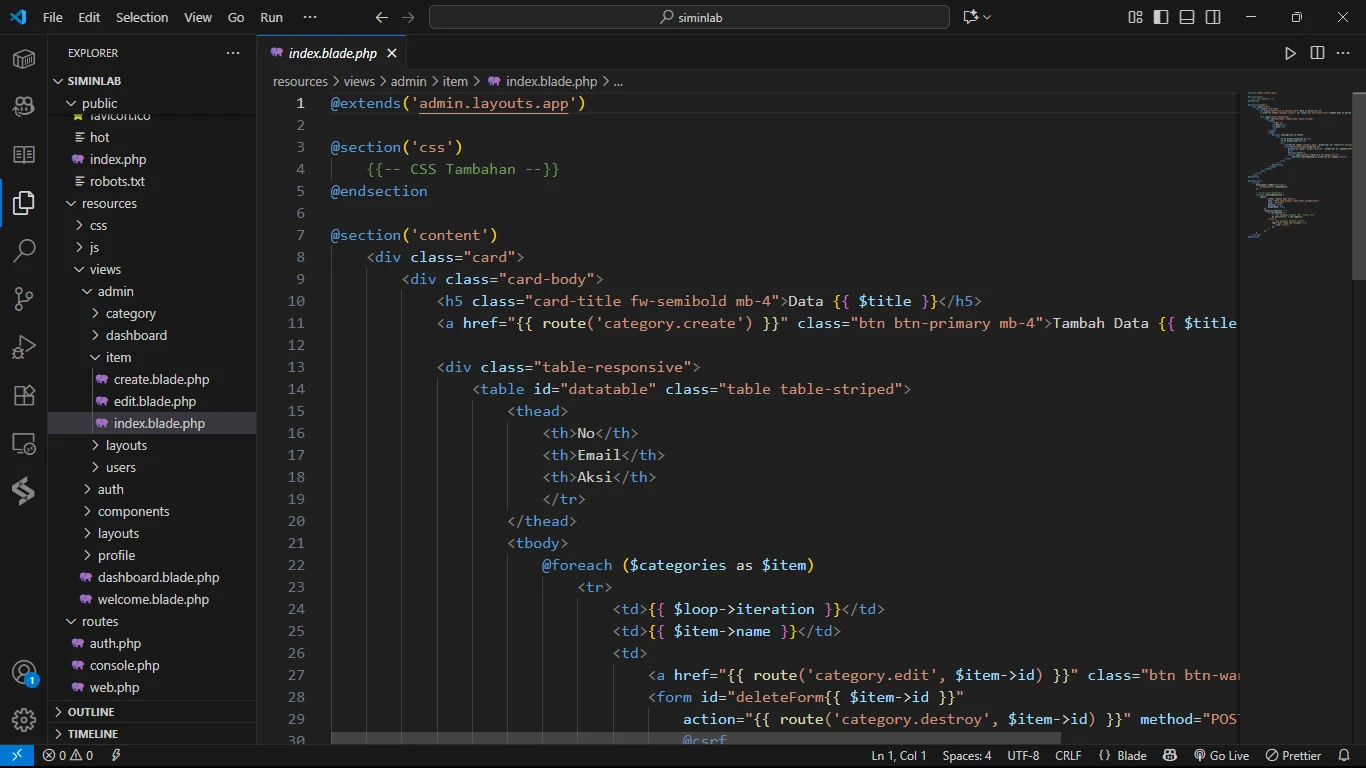This screenshot has width=1366, height=768.
Task: Open create.blade.php from the explorer
Action: click(x=161, y=379)
